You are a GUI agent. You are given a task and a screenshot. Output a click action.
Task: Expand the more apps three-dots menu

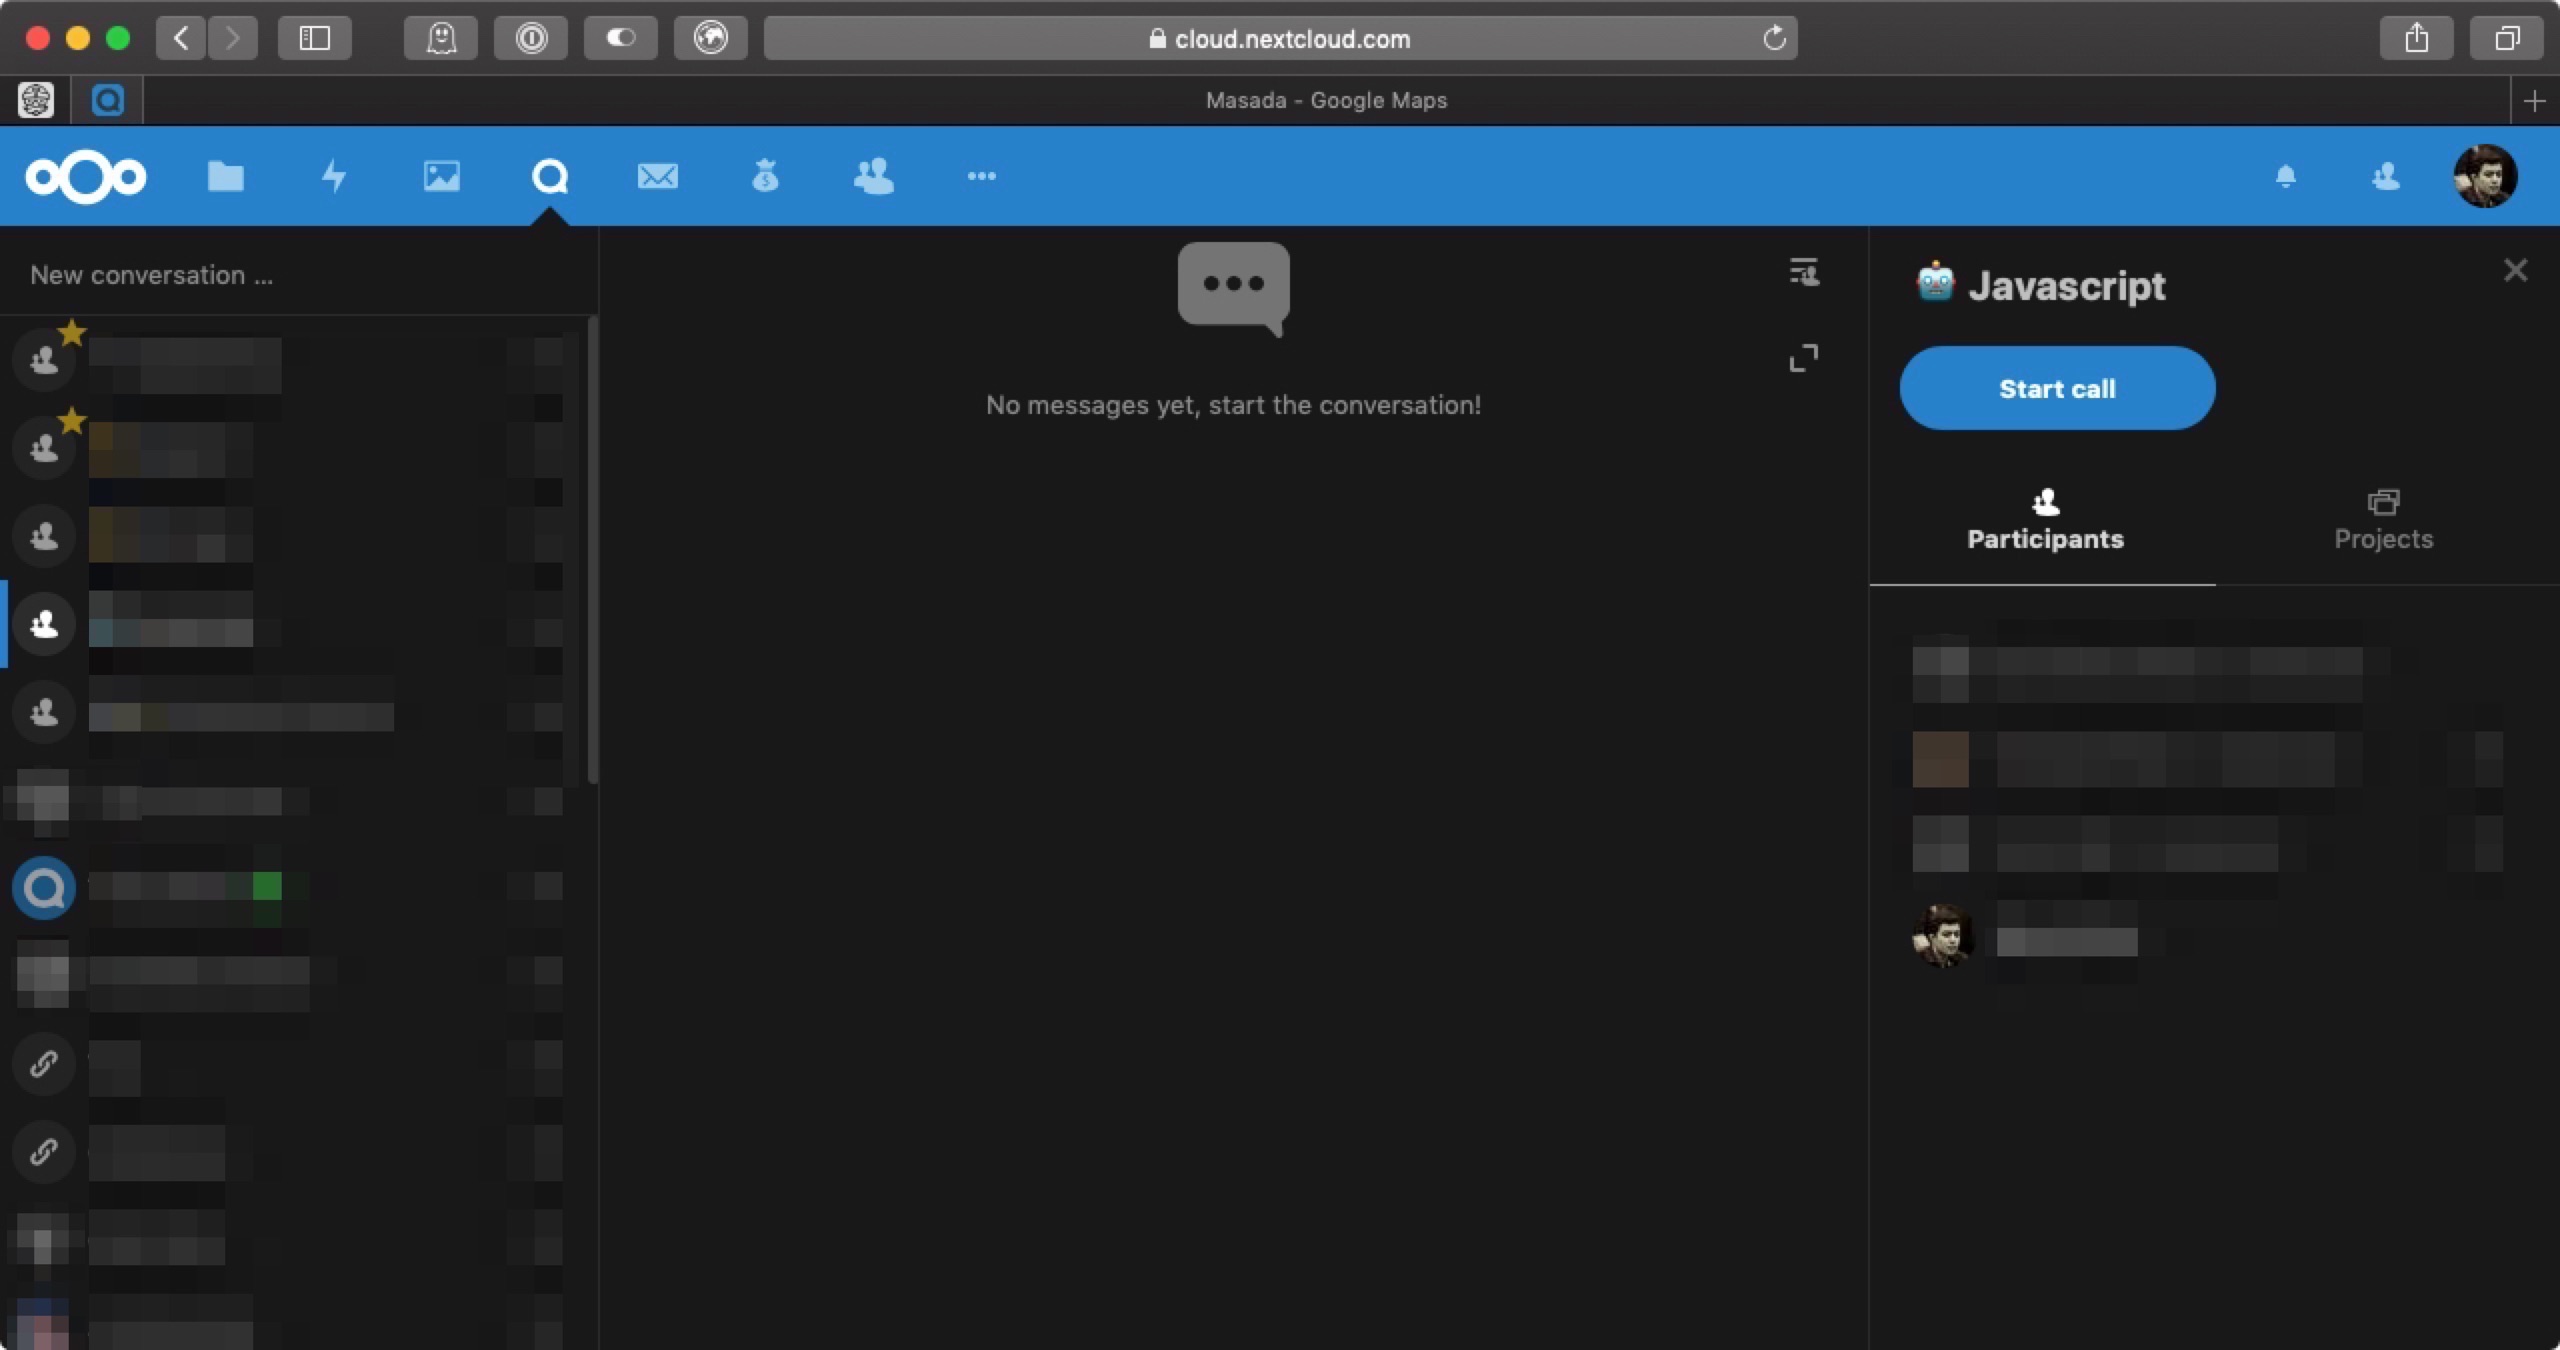point(982,176)
